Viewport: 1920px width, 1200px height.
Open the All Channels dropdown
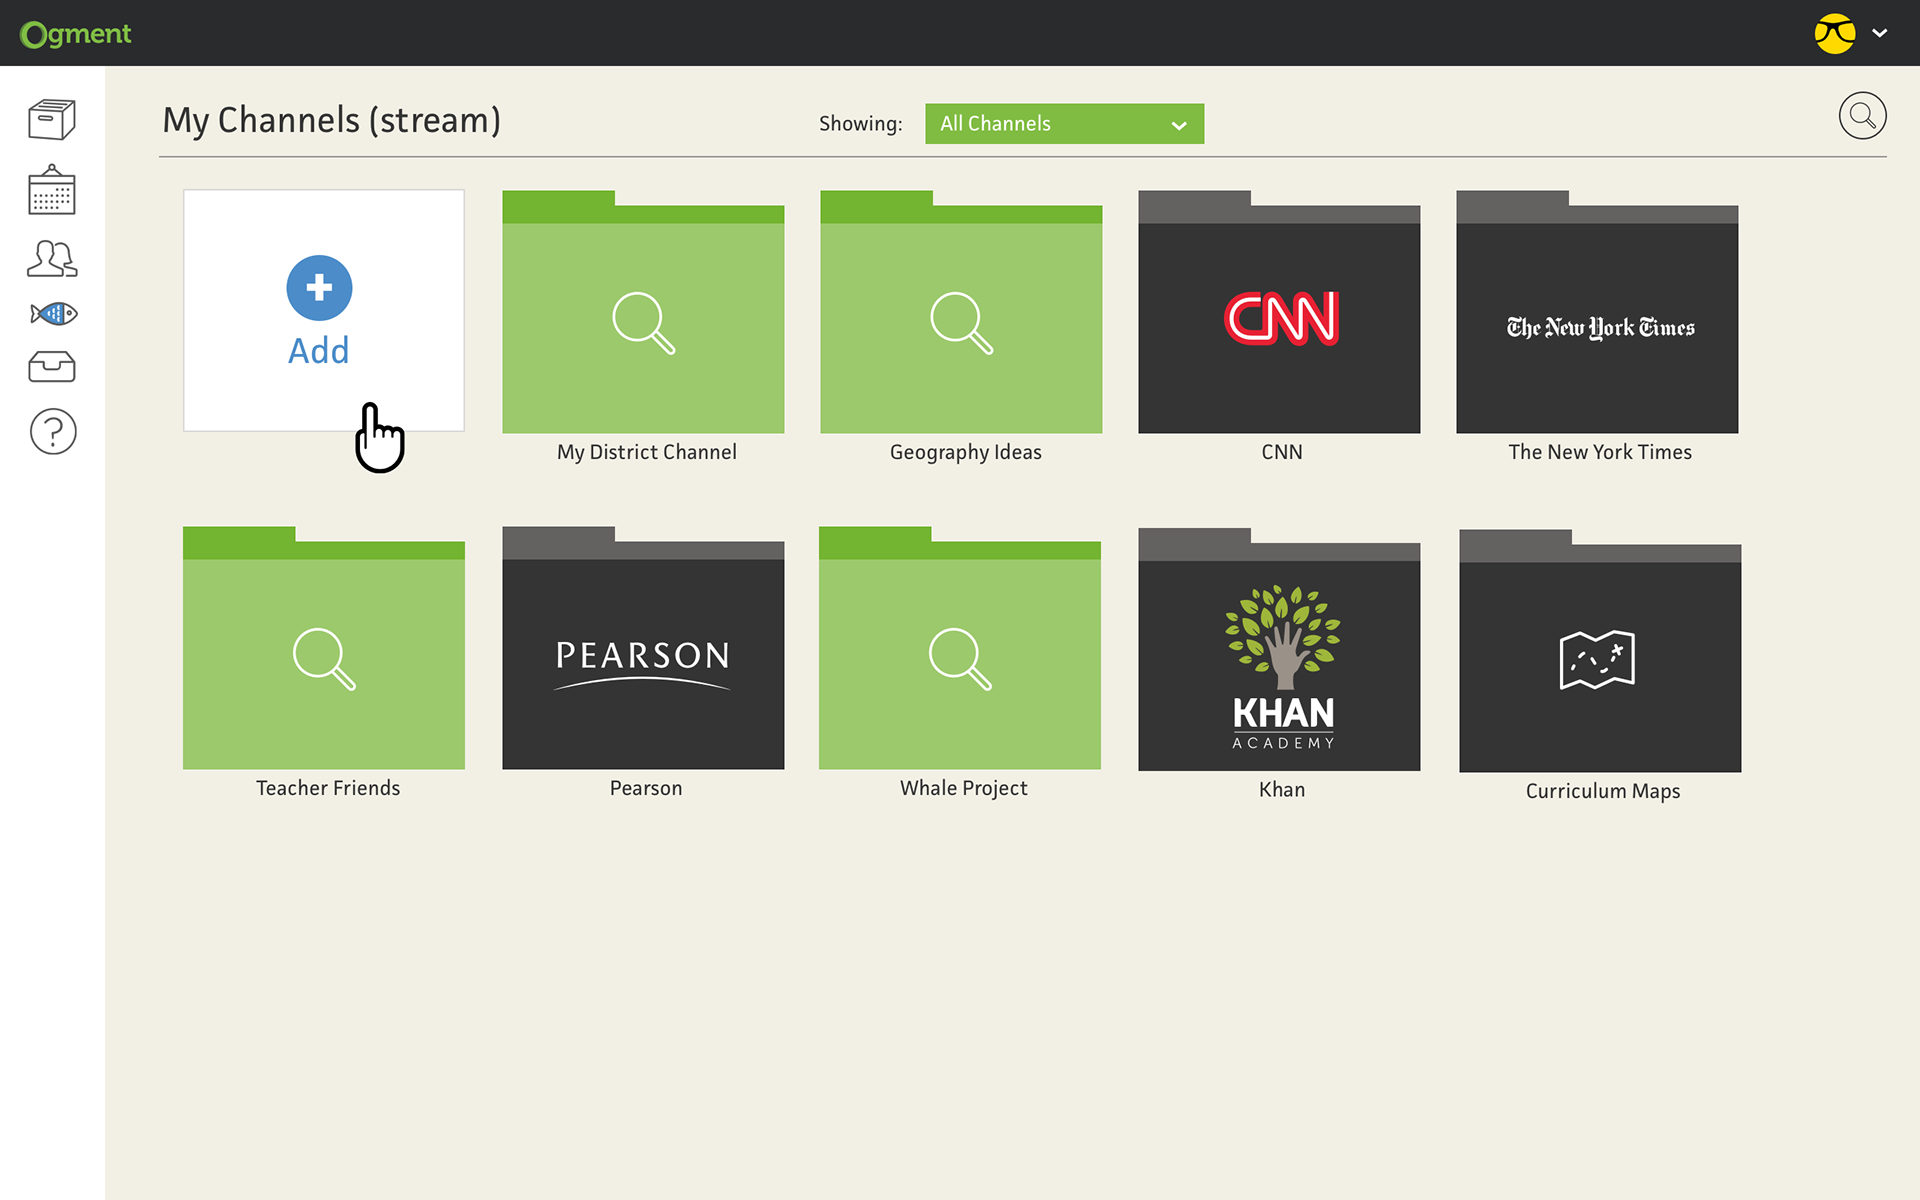[1064, 124]
